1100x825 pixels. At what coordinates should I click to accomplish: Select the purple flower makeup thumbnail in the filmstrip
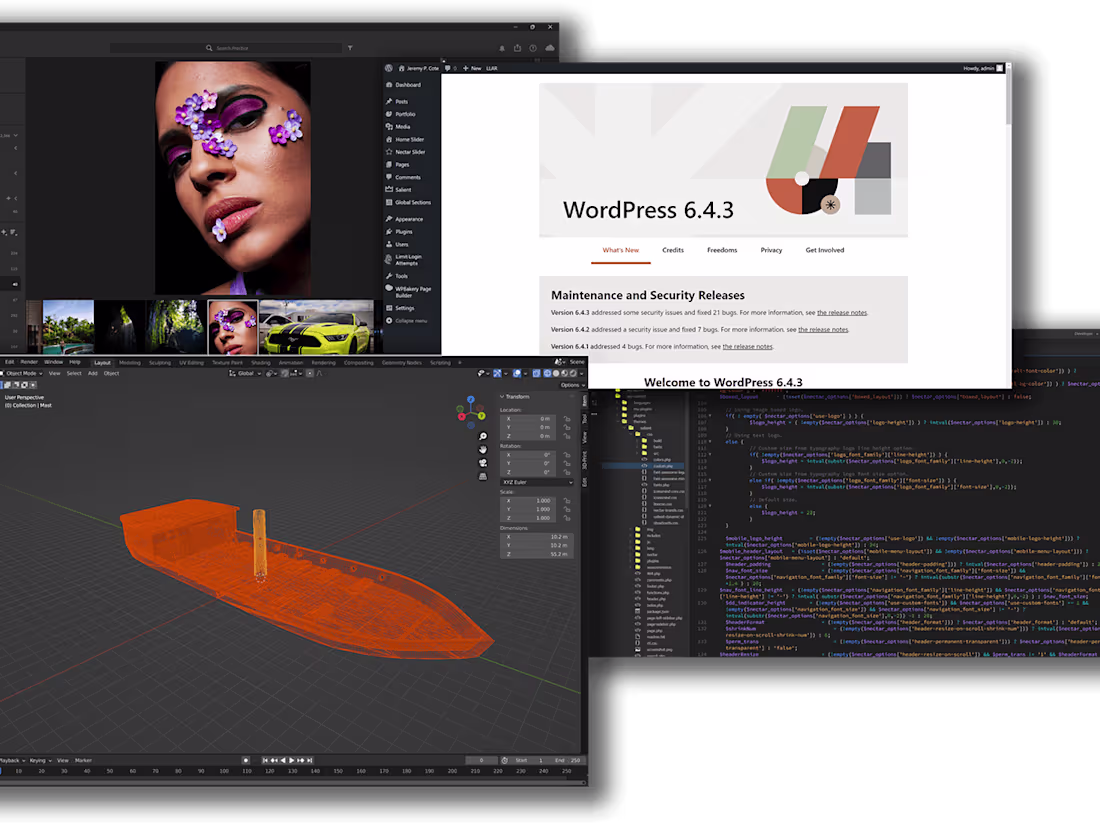tap(232, 326)
